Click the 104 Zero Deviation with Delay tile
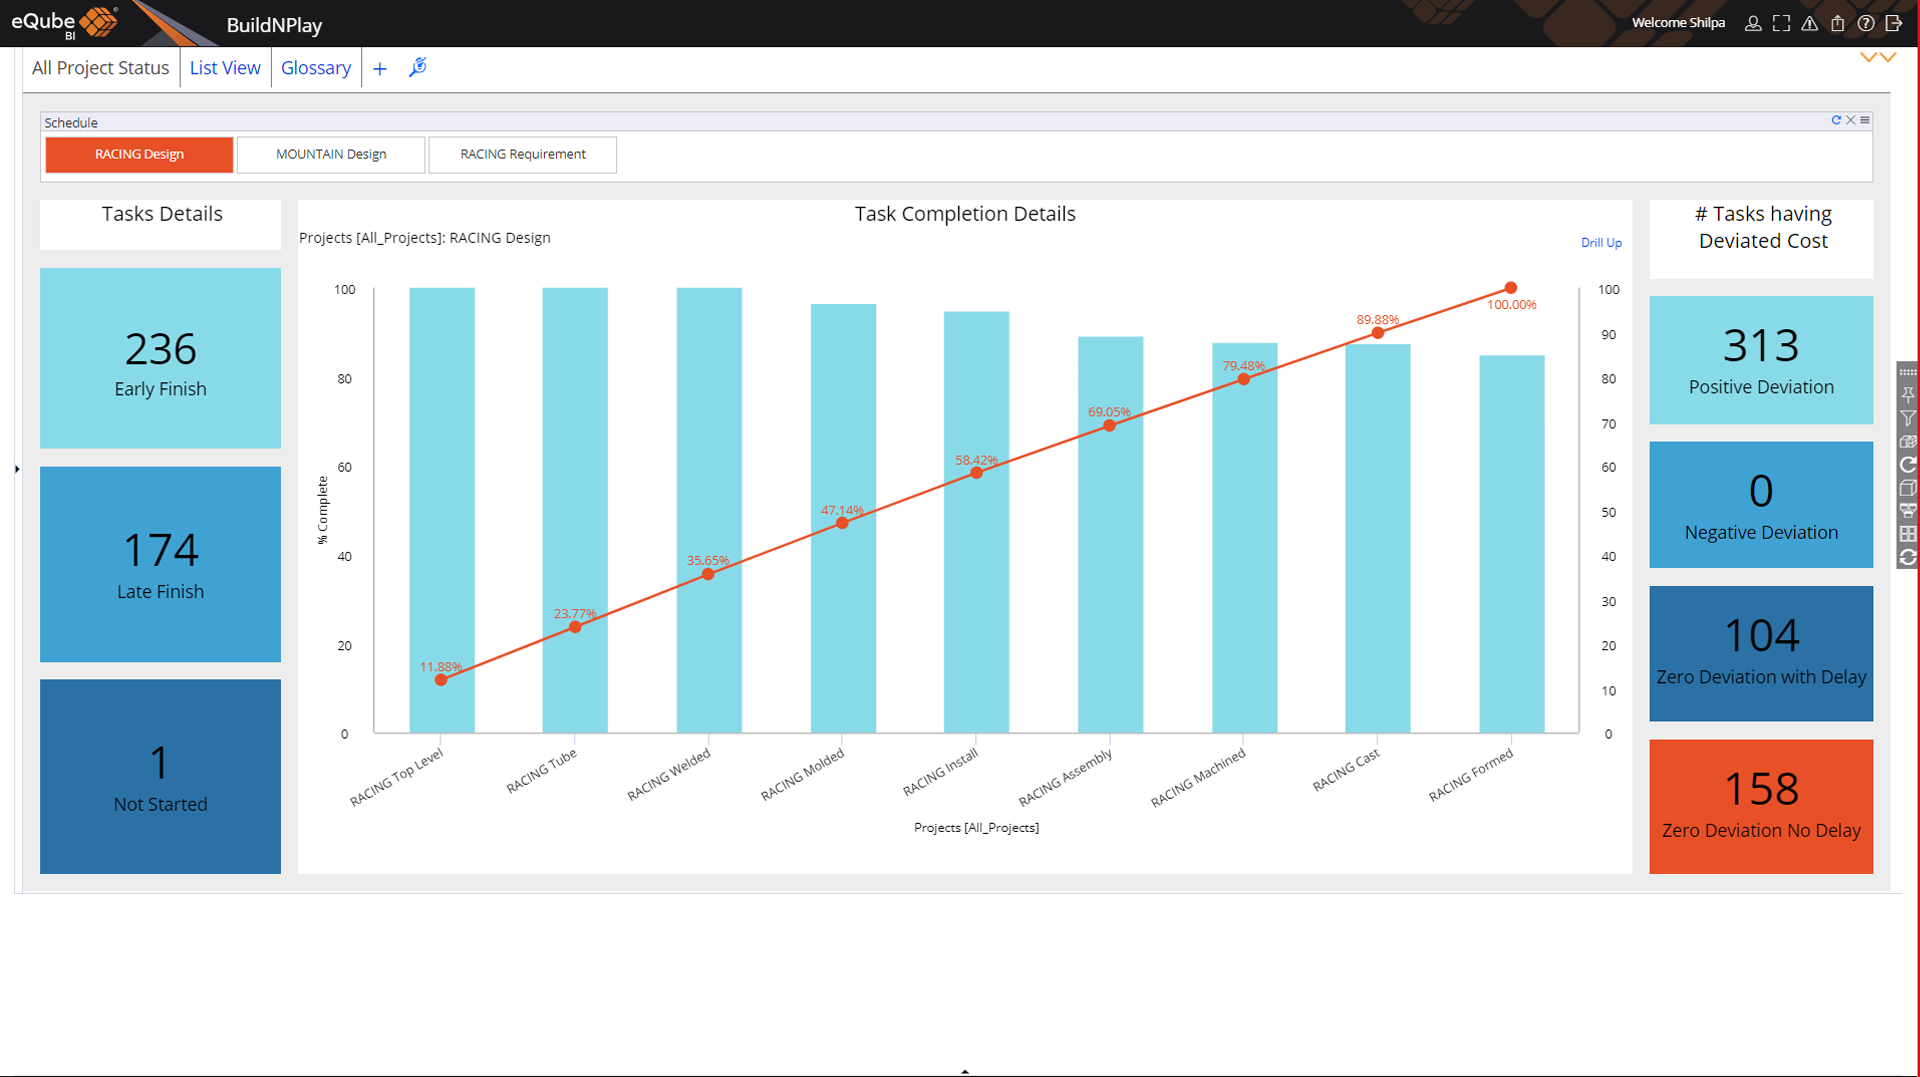 (1761, 653)
